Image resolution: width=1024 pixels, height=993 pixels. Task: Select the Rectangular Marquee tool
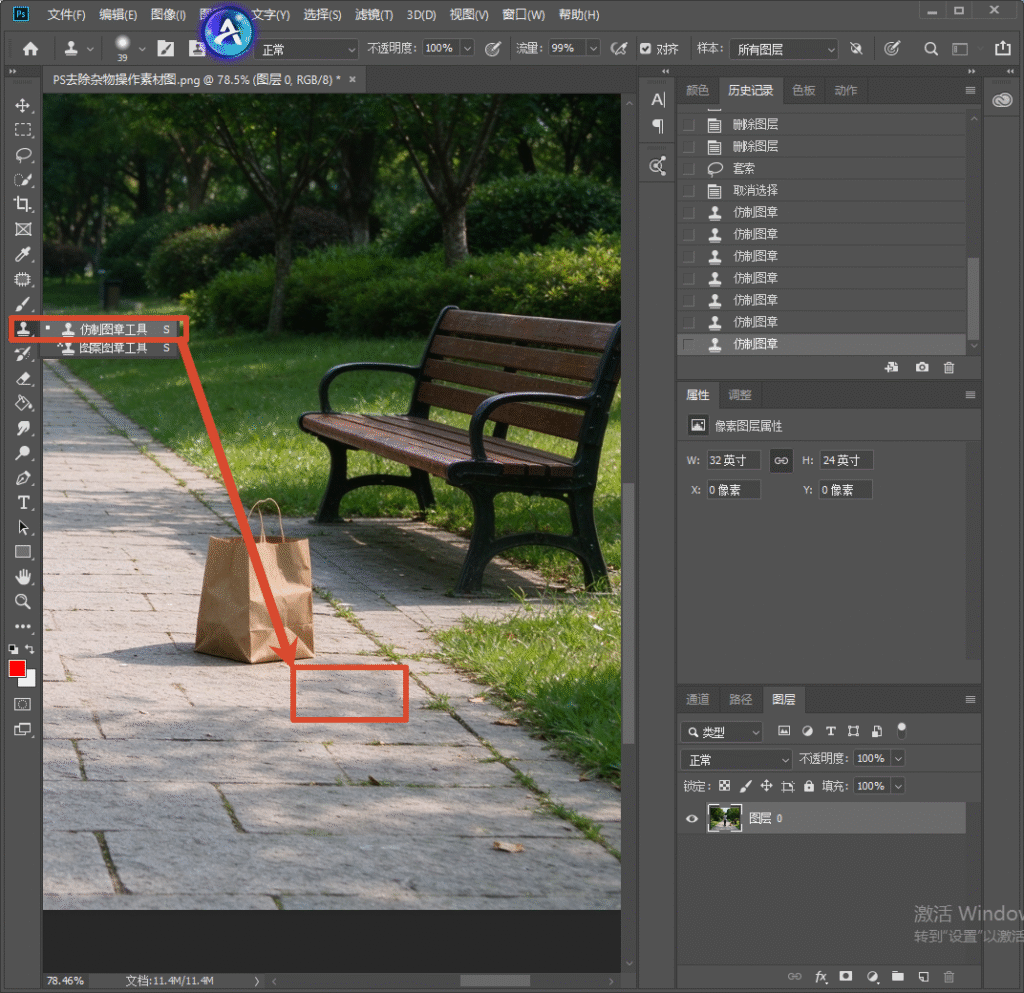(23, 130)
